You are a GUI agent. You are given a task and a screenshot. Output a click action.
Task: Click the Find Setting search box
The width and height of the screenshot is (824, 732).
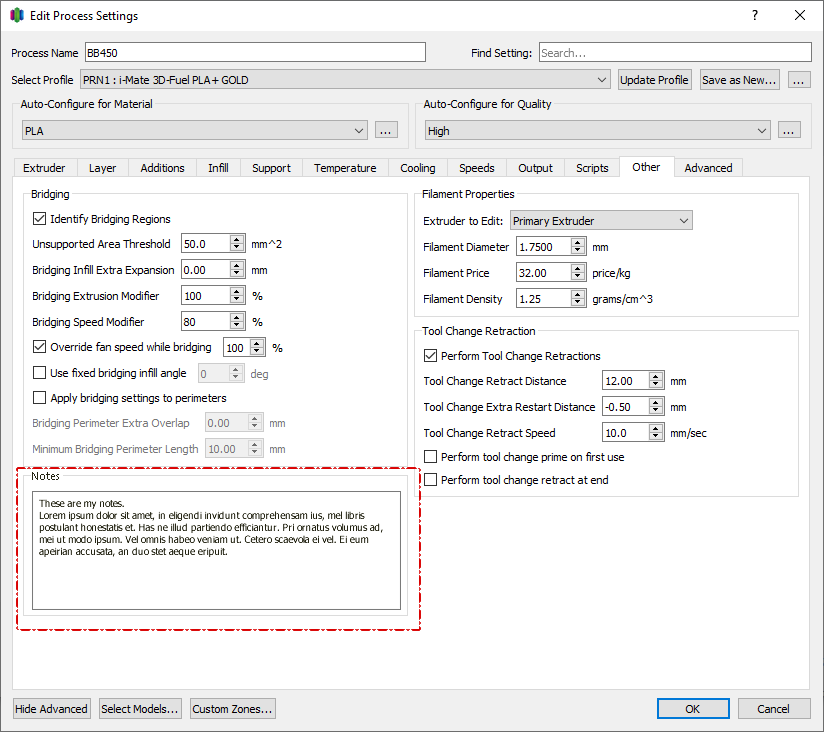(x=675, y=53)
